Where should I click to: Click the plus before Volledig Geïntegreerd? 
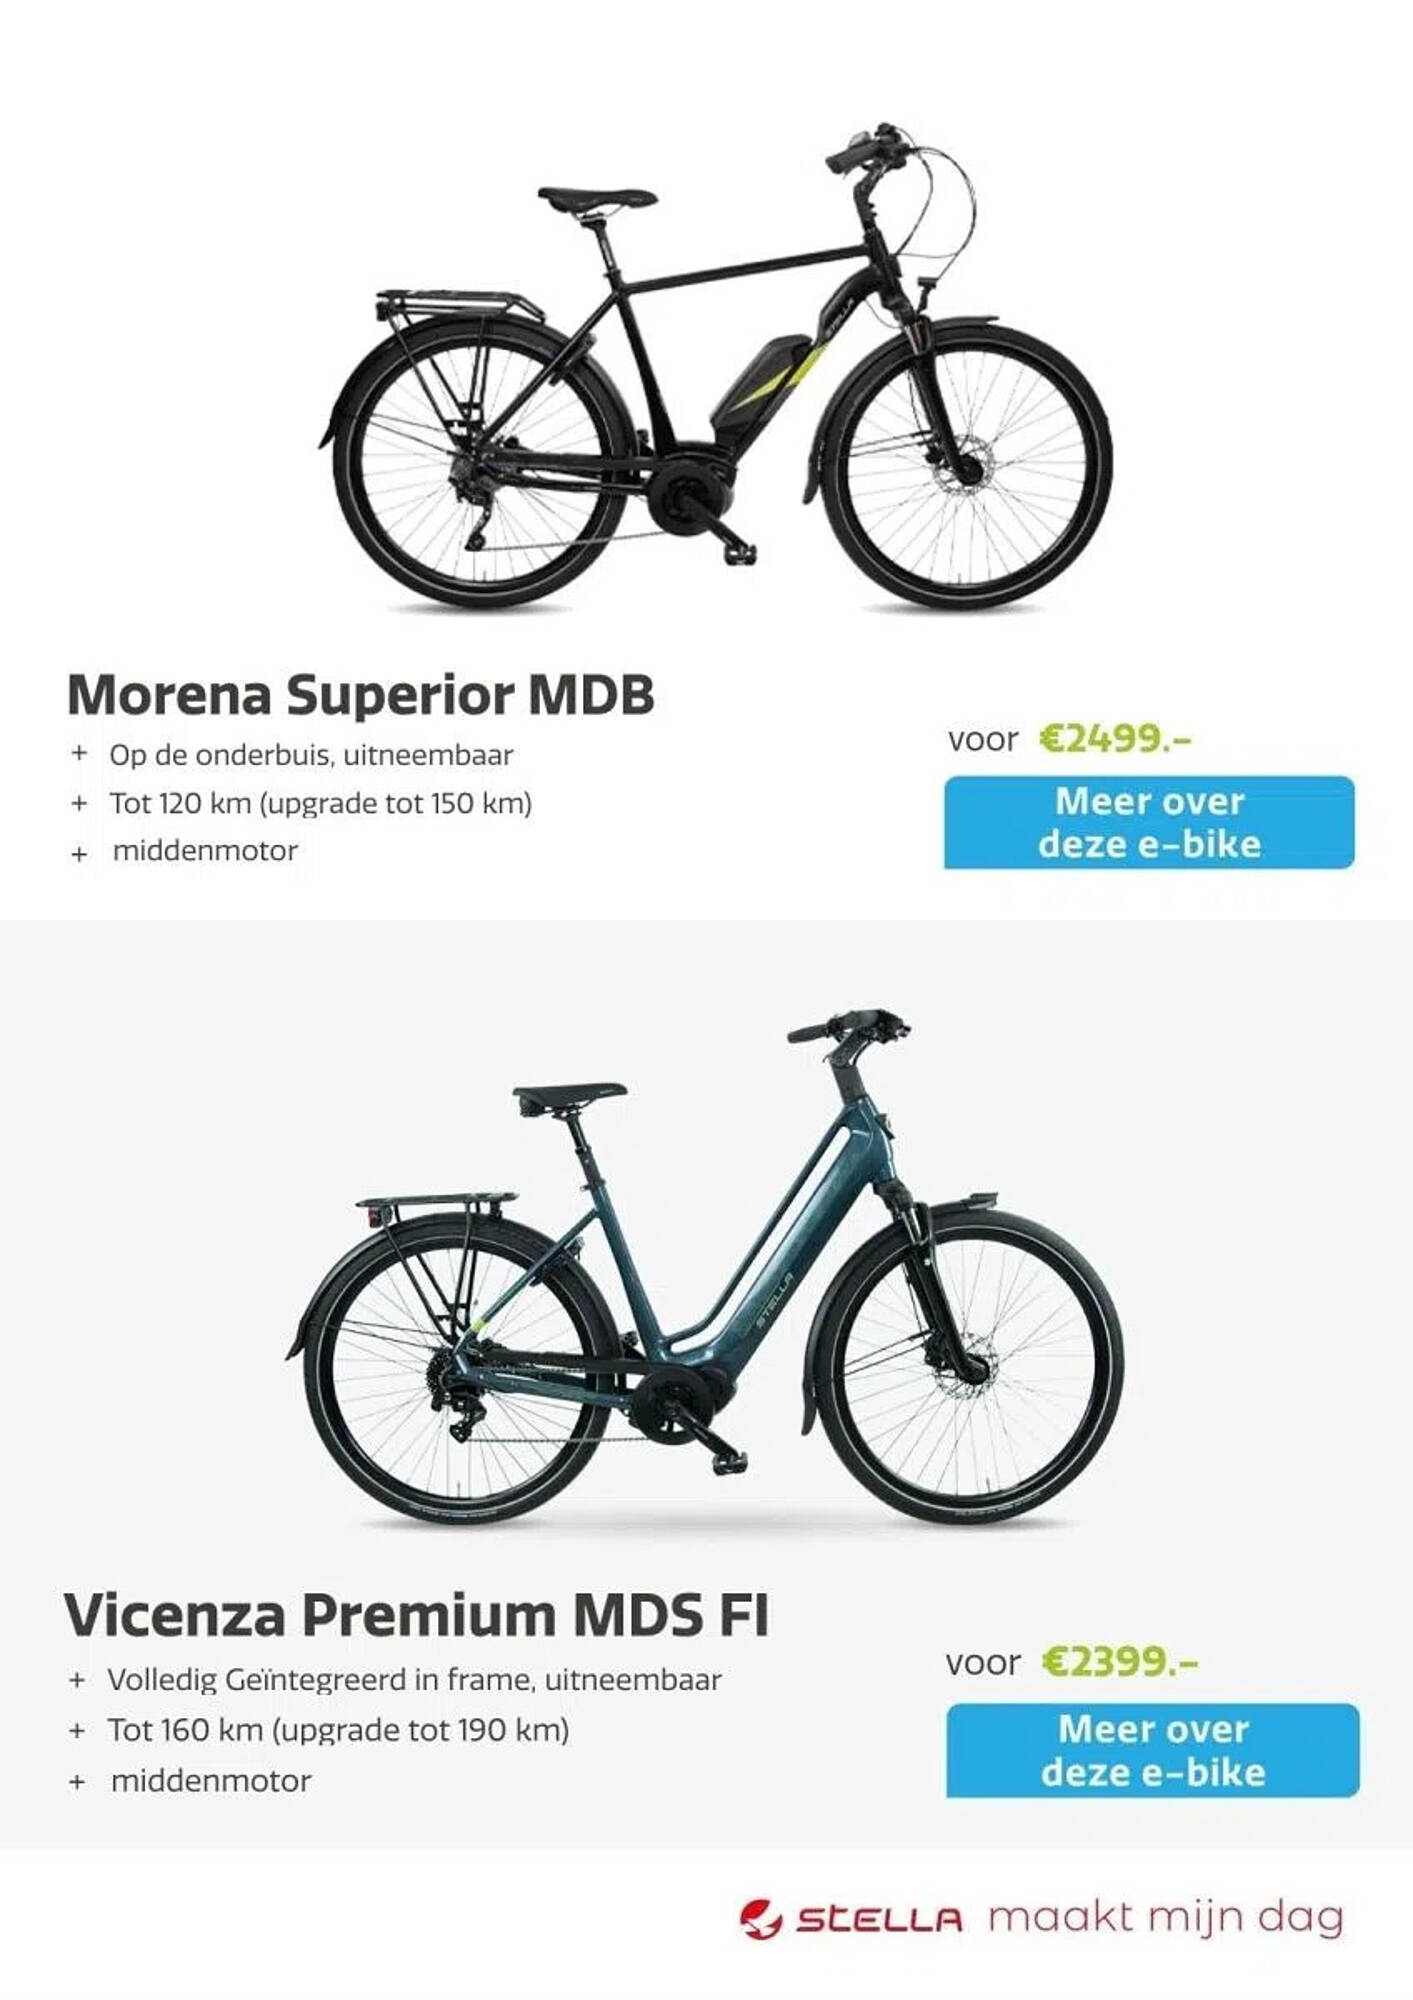[x=77, y=1679]
